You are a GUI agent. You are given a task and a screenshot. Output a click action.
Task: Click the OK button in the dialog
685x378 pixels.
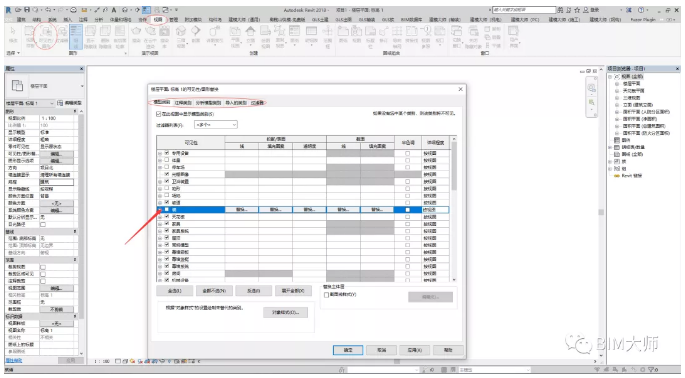tap(348, 350)
